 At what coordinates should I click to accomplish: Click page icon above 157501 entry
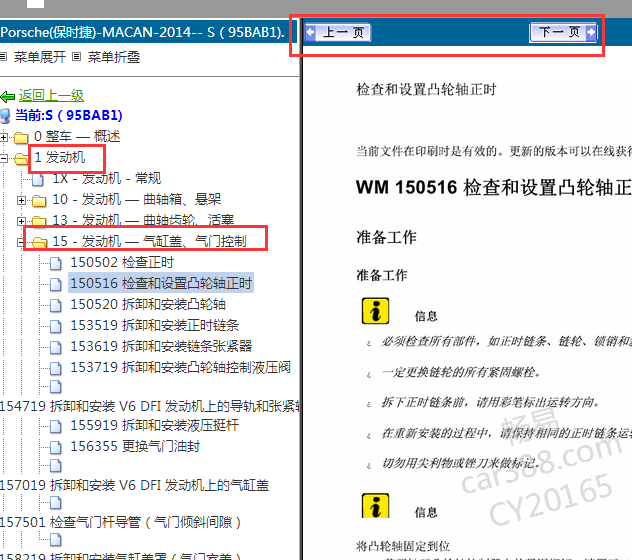tap(56, 503)
